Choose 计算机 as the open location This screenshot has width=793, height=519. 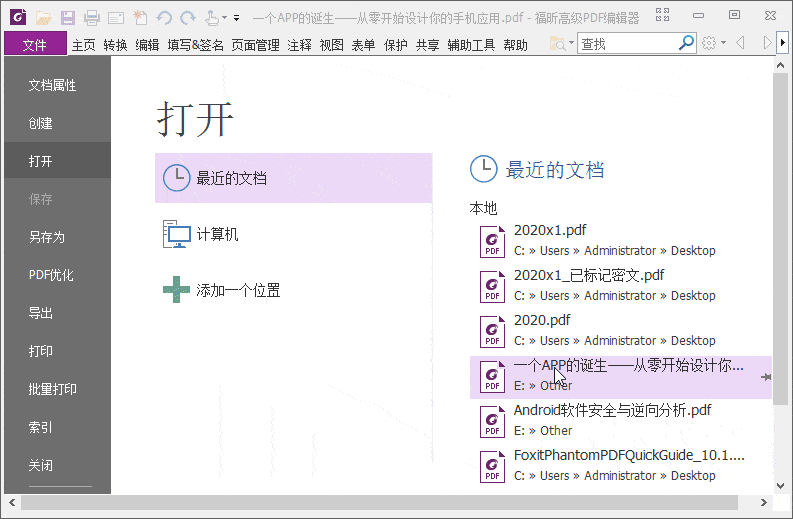coord(217,235)
